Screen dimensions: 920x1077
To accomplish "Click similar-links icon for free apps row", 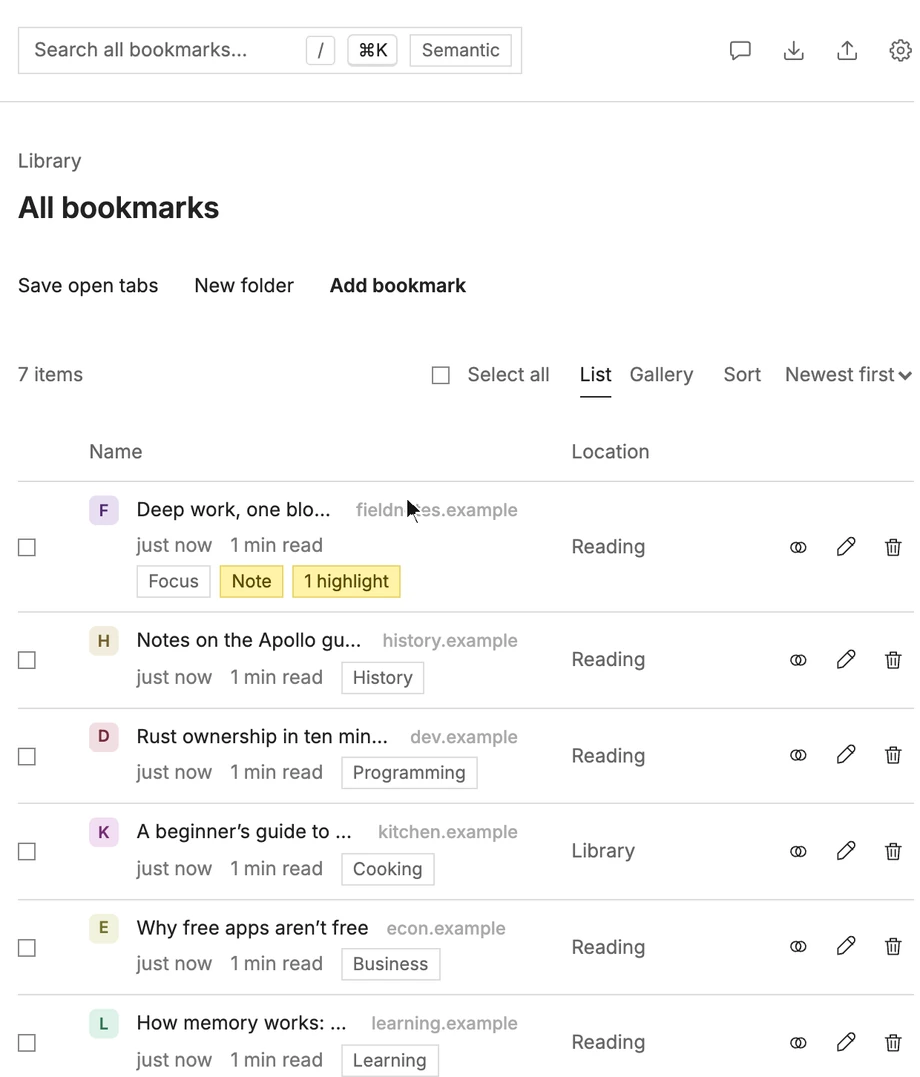I will [x=798, y=947].
